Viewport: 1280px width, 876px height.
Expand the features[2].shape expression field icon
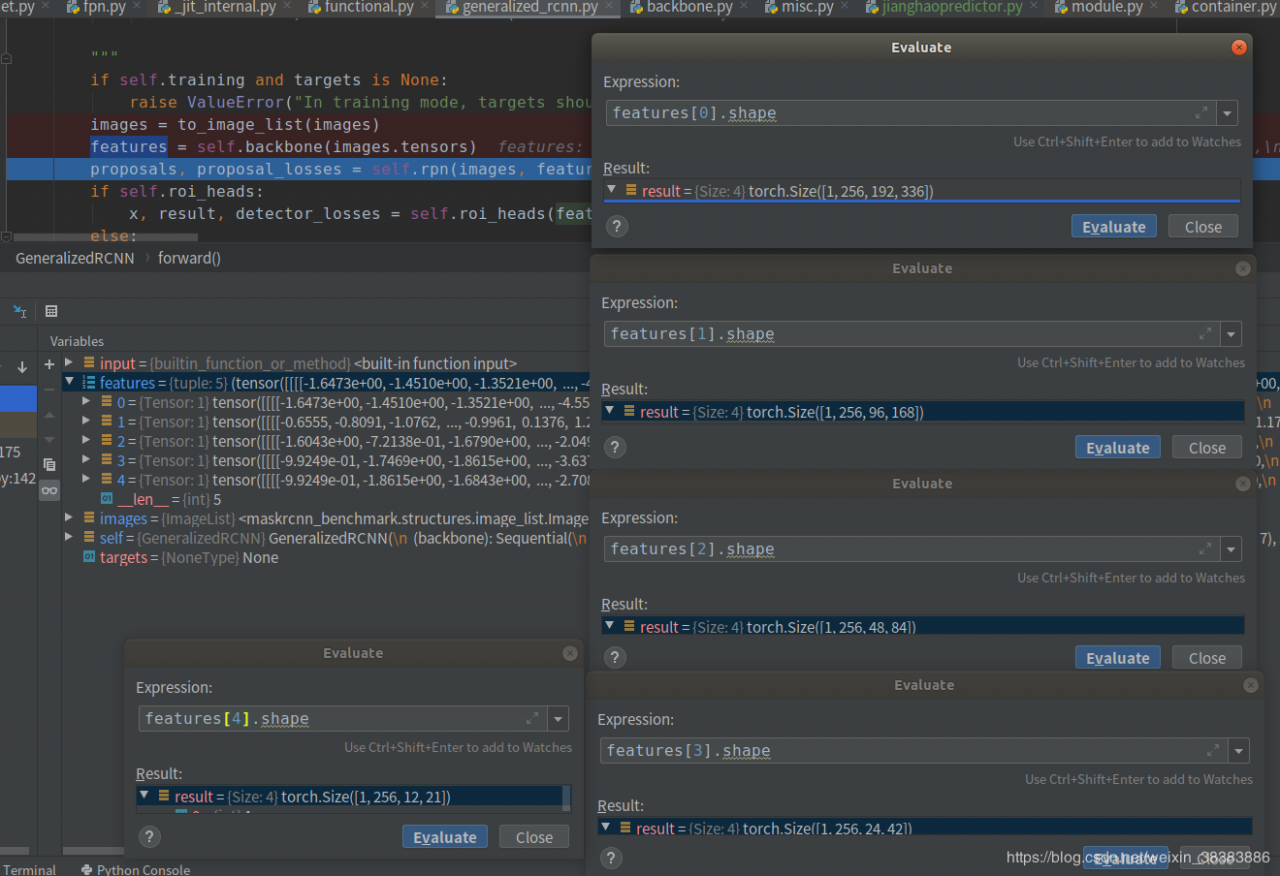[1206, 549]
